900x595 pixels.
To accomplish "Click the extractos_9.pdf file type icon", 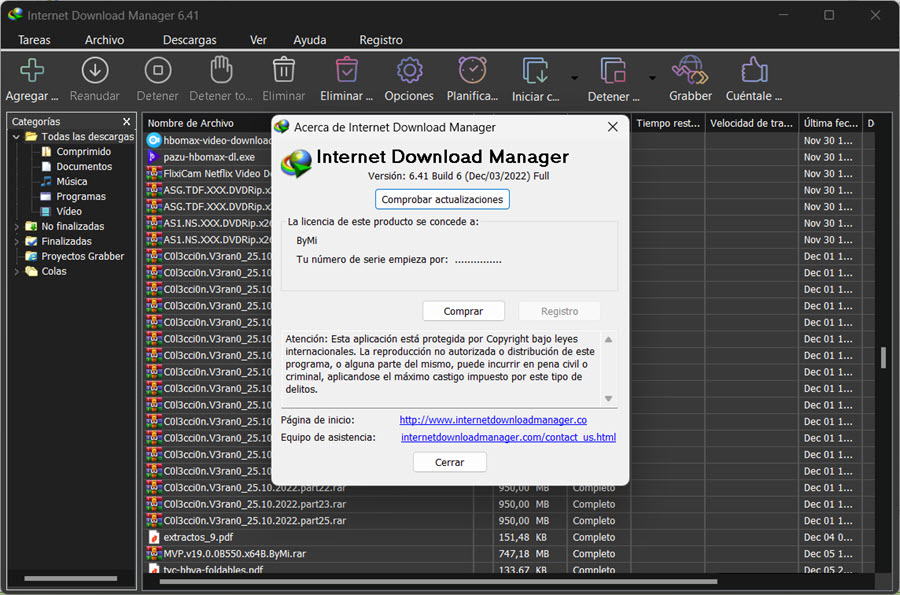I will [154, 537].
